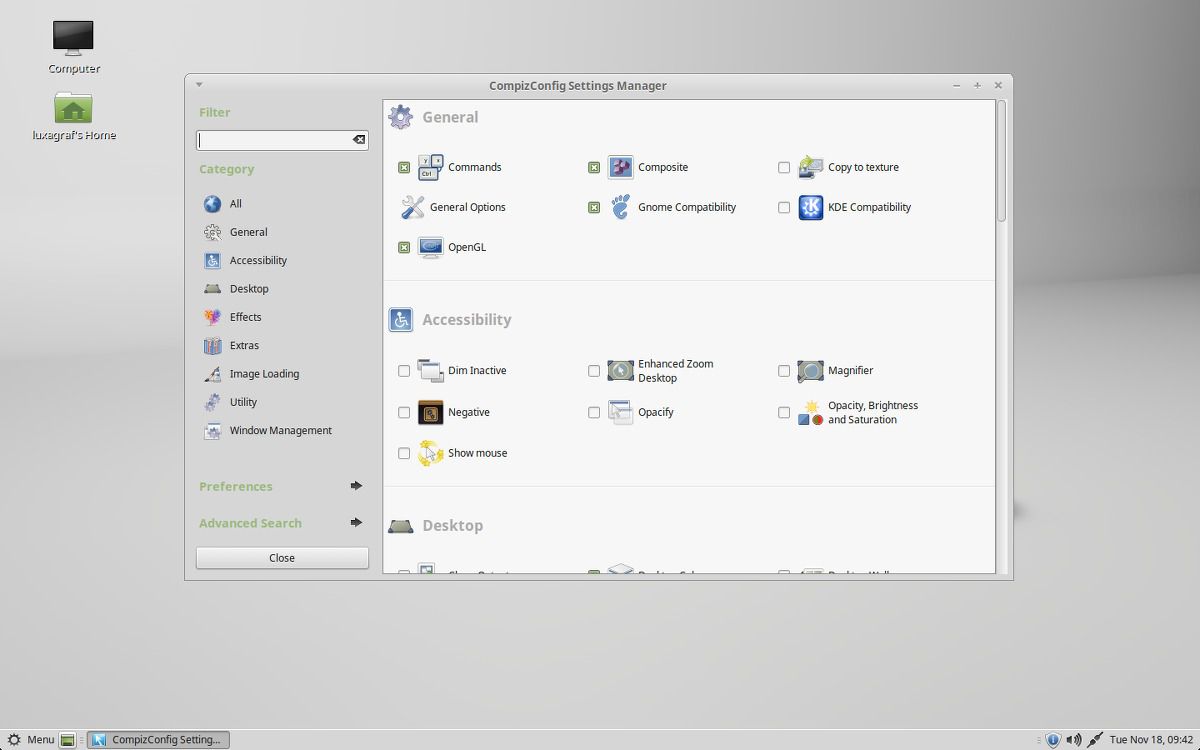The image size is (1200, 750).
Task: Expand the Preferences section arrow
Action: (x=356, y=486)
